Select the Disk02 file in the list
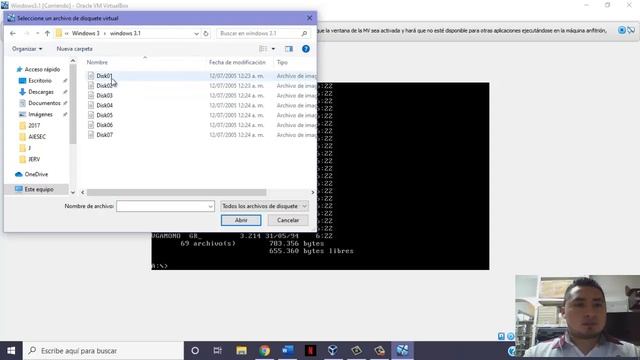Viewport: 640px width, 360px height. point(104,86)
